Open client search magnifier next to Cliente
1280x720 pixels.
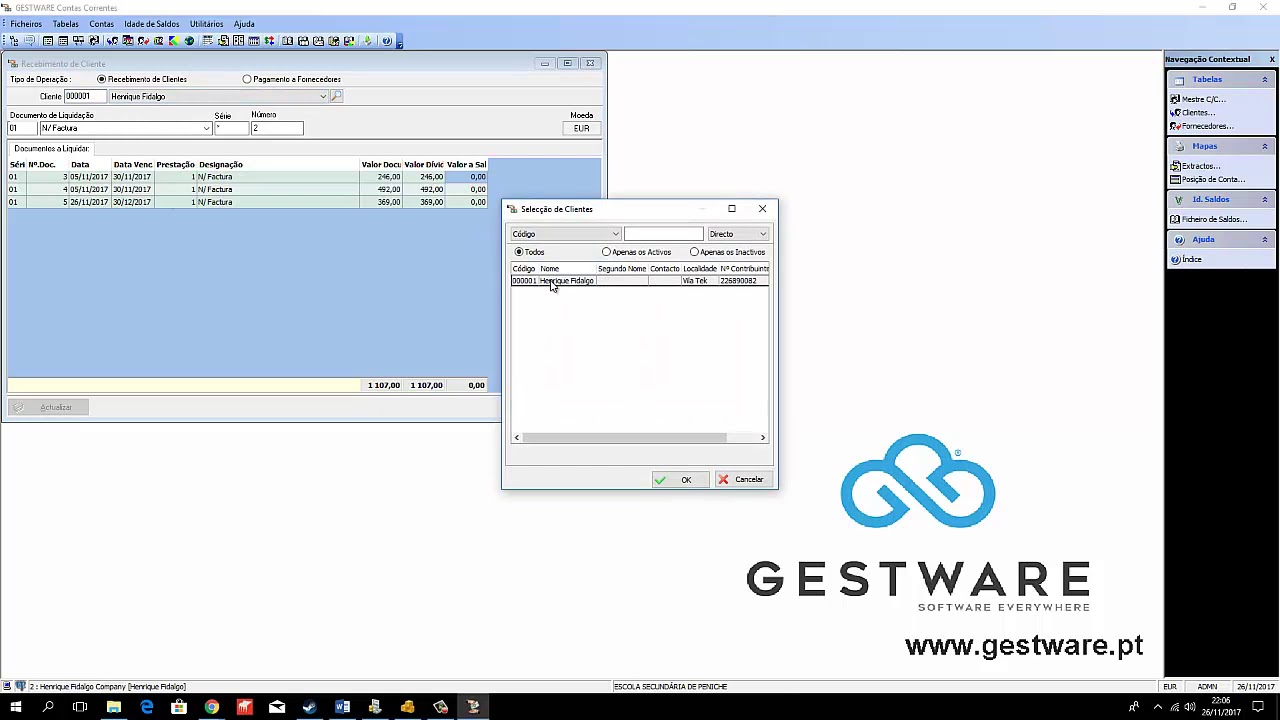coord(336,97)
